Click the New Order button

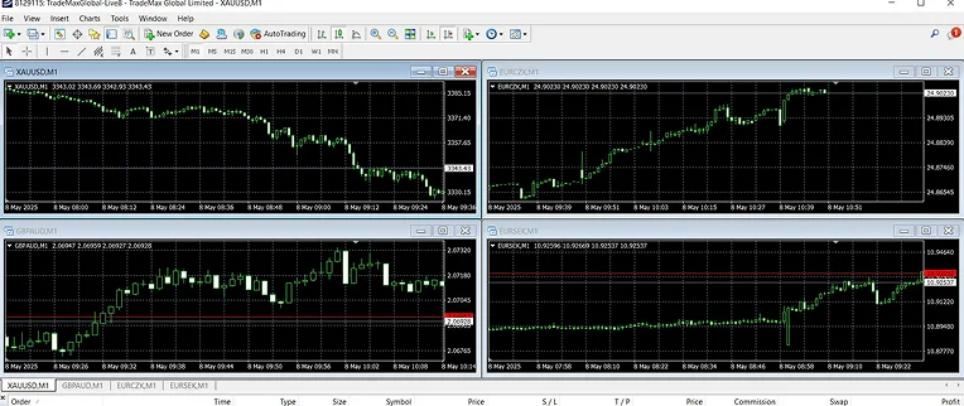coord(168,34)
